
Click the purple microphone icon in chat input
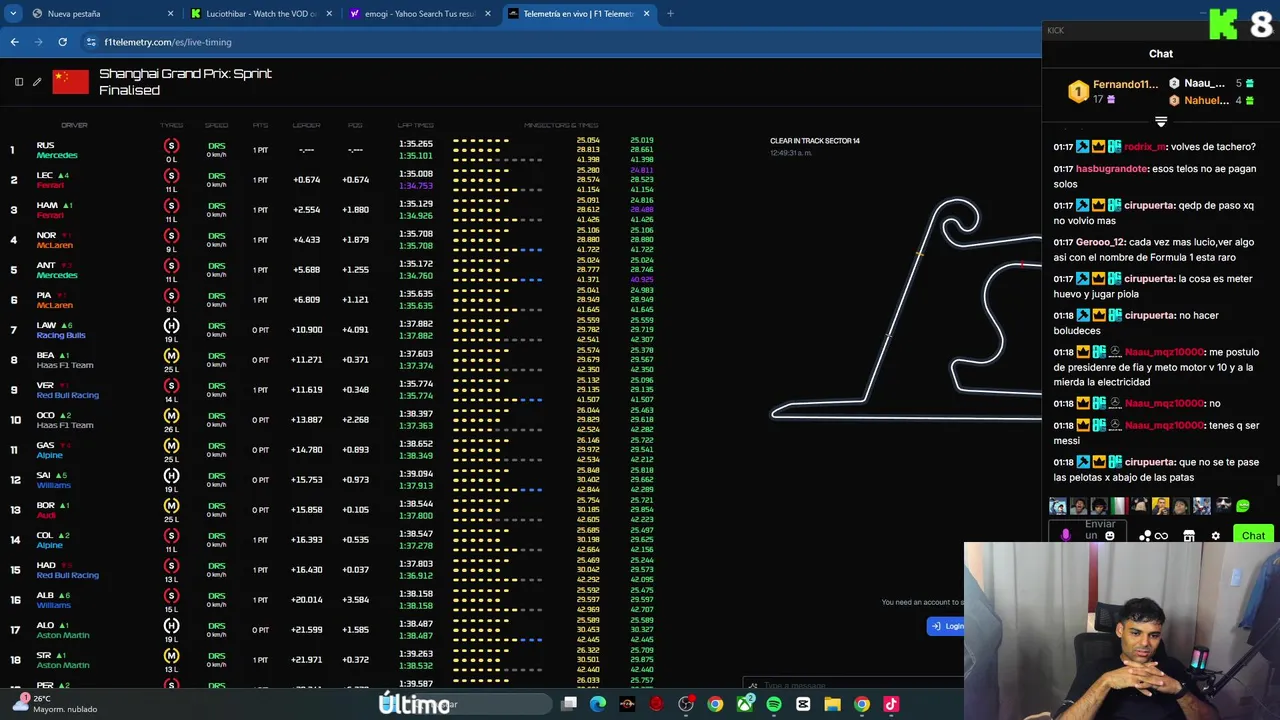pos(1065,536)
